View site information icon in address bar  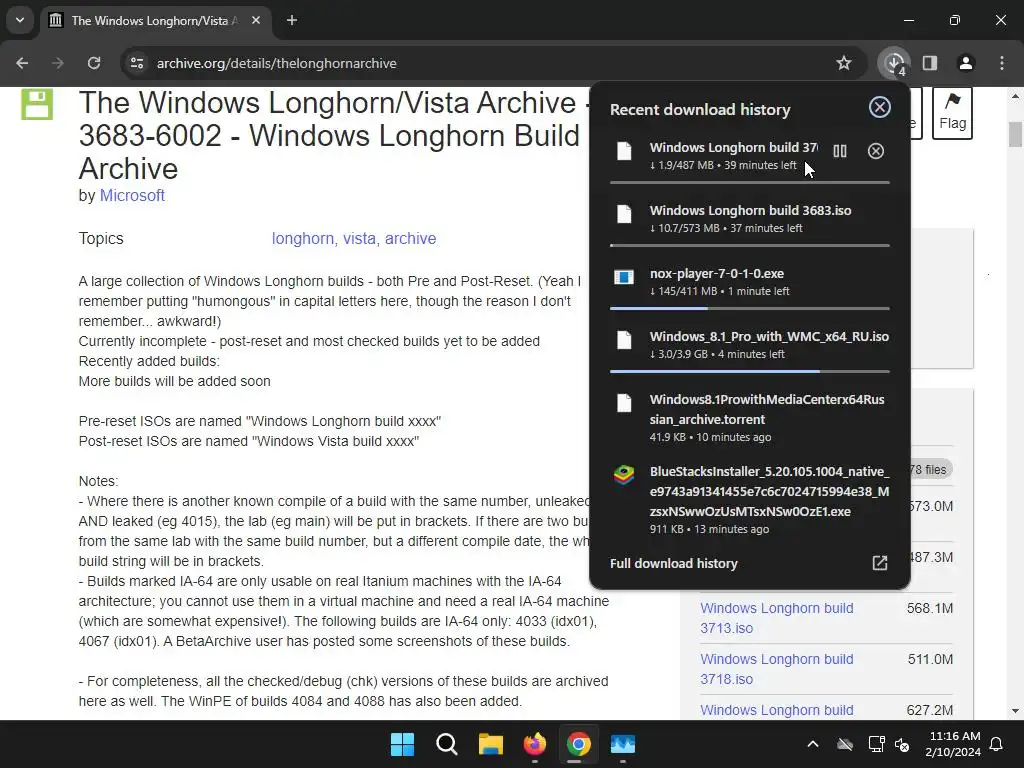pyautogui.click(x=137, y=63)
